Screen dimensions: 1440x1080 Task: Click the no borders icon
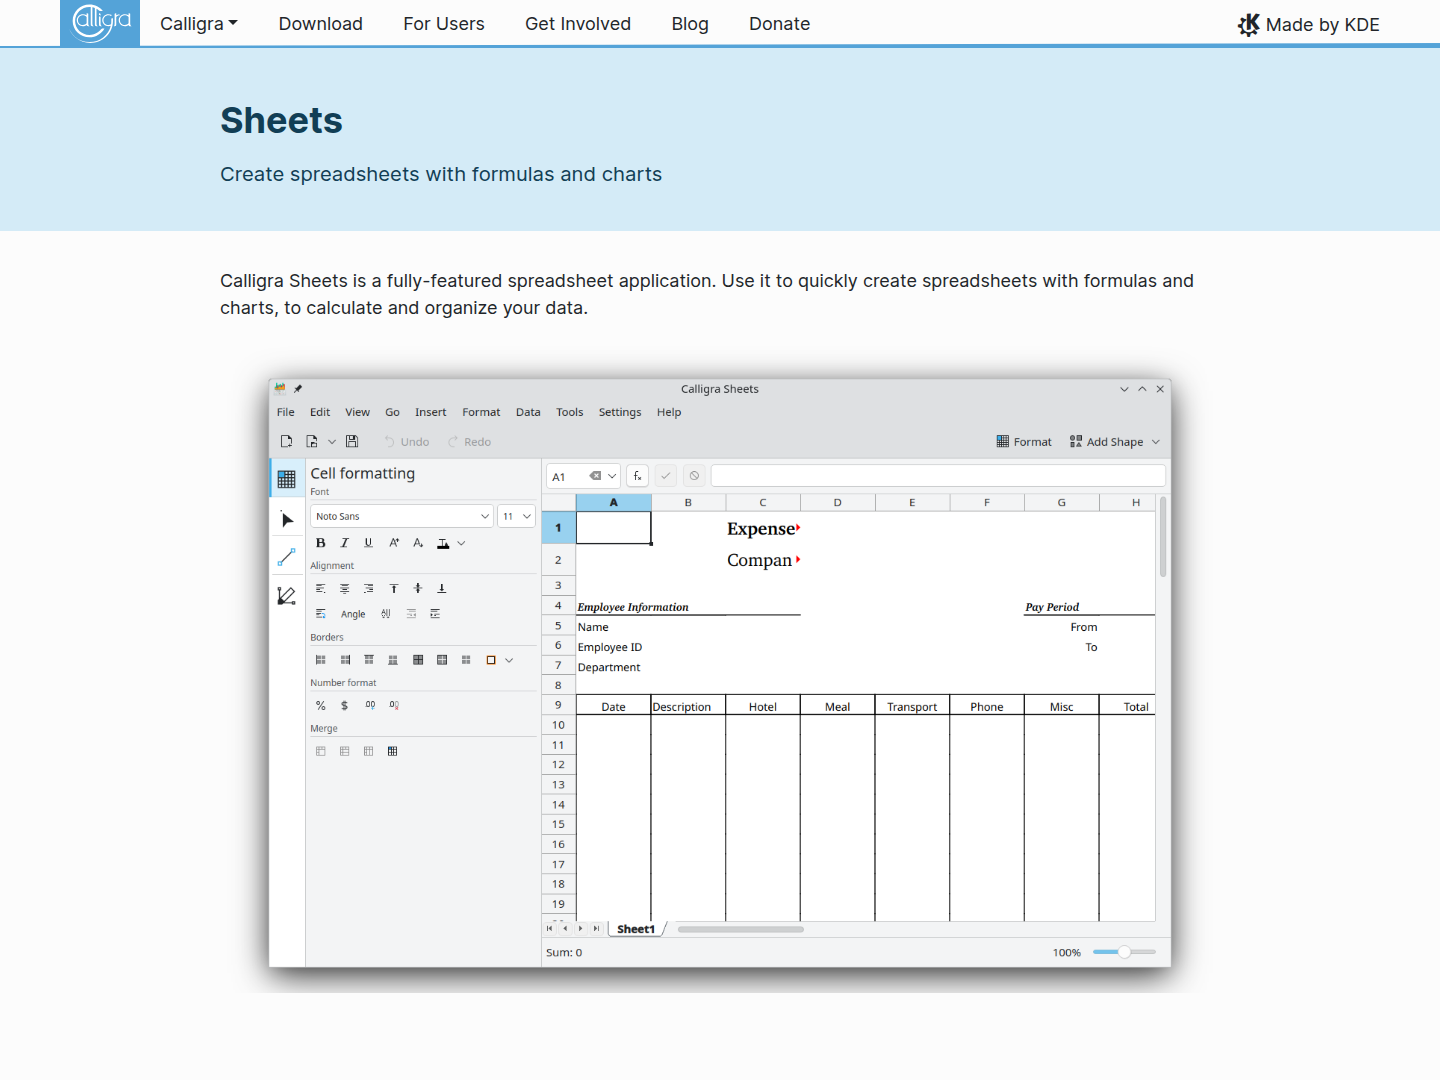pos(466,660)
